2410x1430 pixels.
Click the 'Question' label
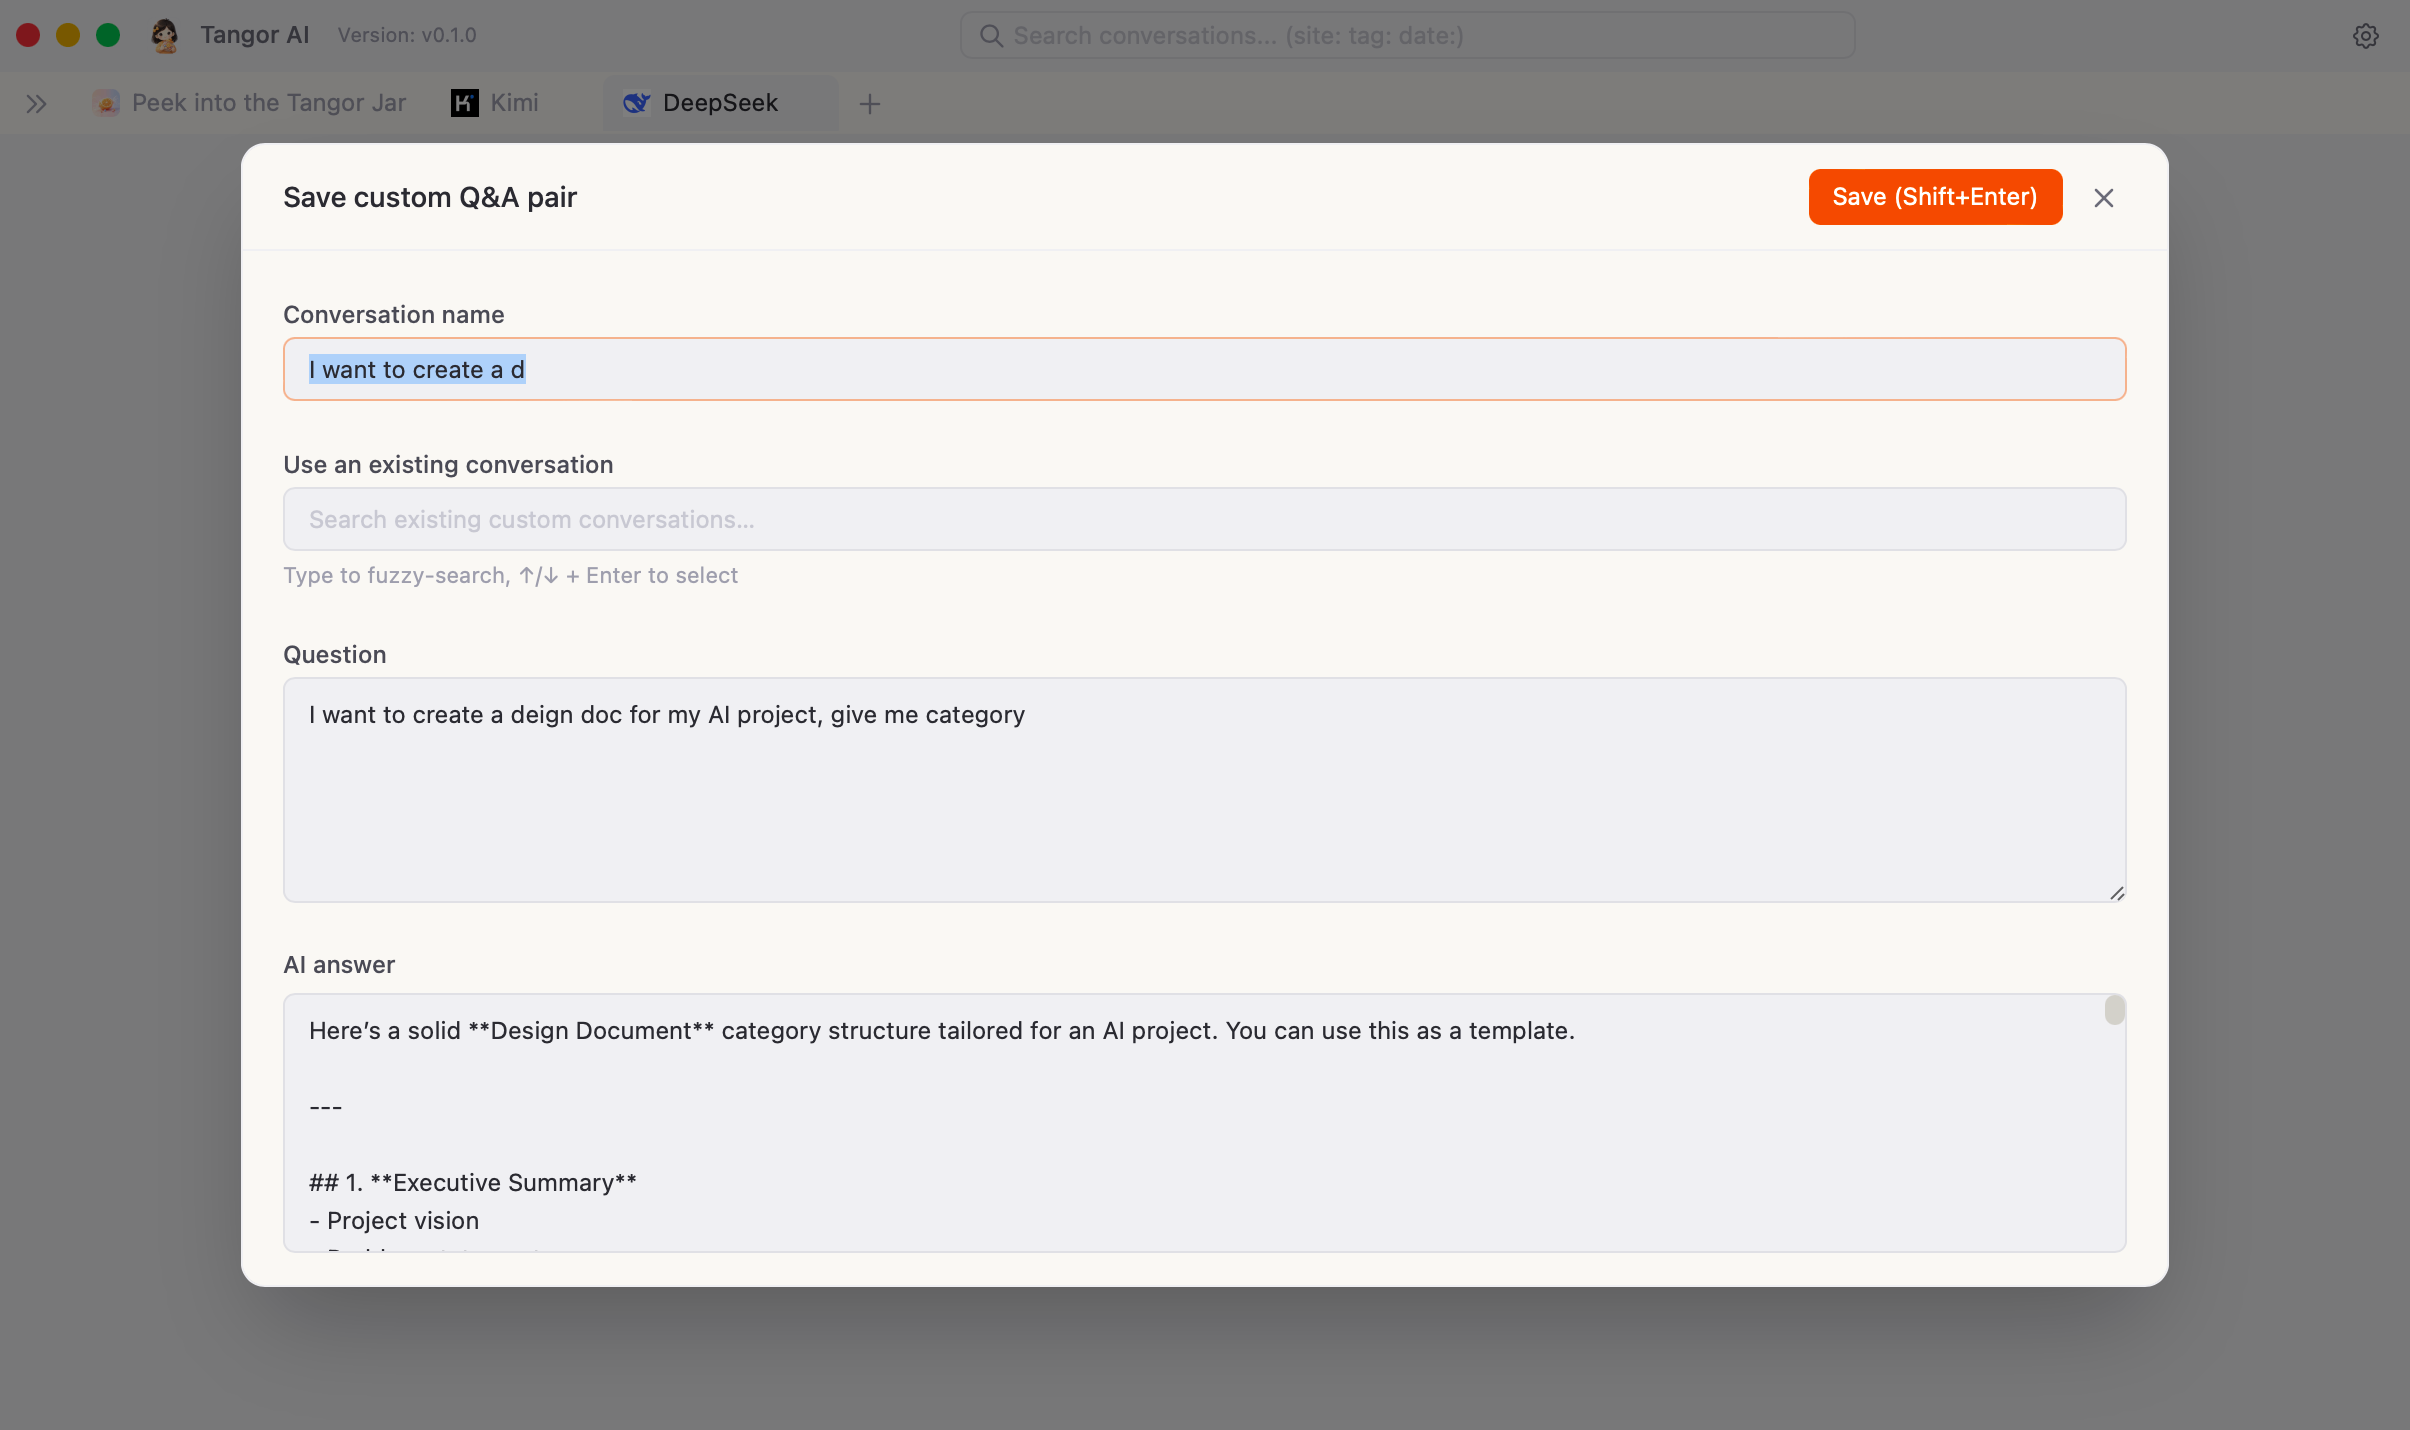pyautogui.click(x=335, y=654)
